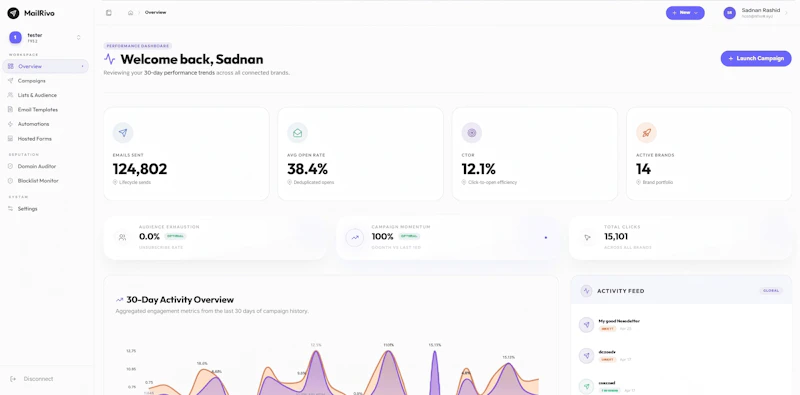Click the tester workspace number avatar
This screenshot has width=800, height=395.
pos(15,37)
